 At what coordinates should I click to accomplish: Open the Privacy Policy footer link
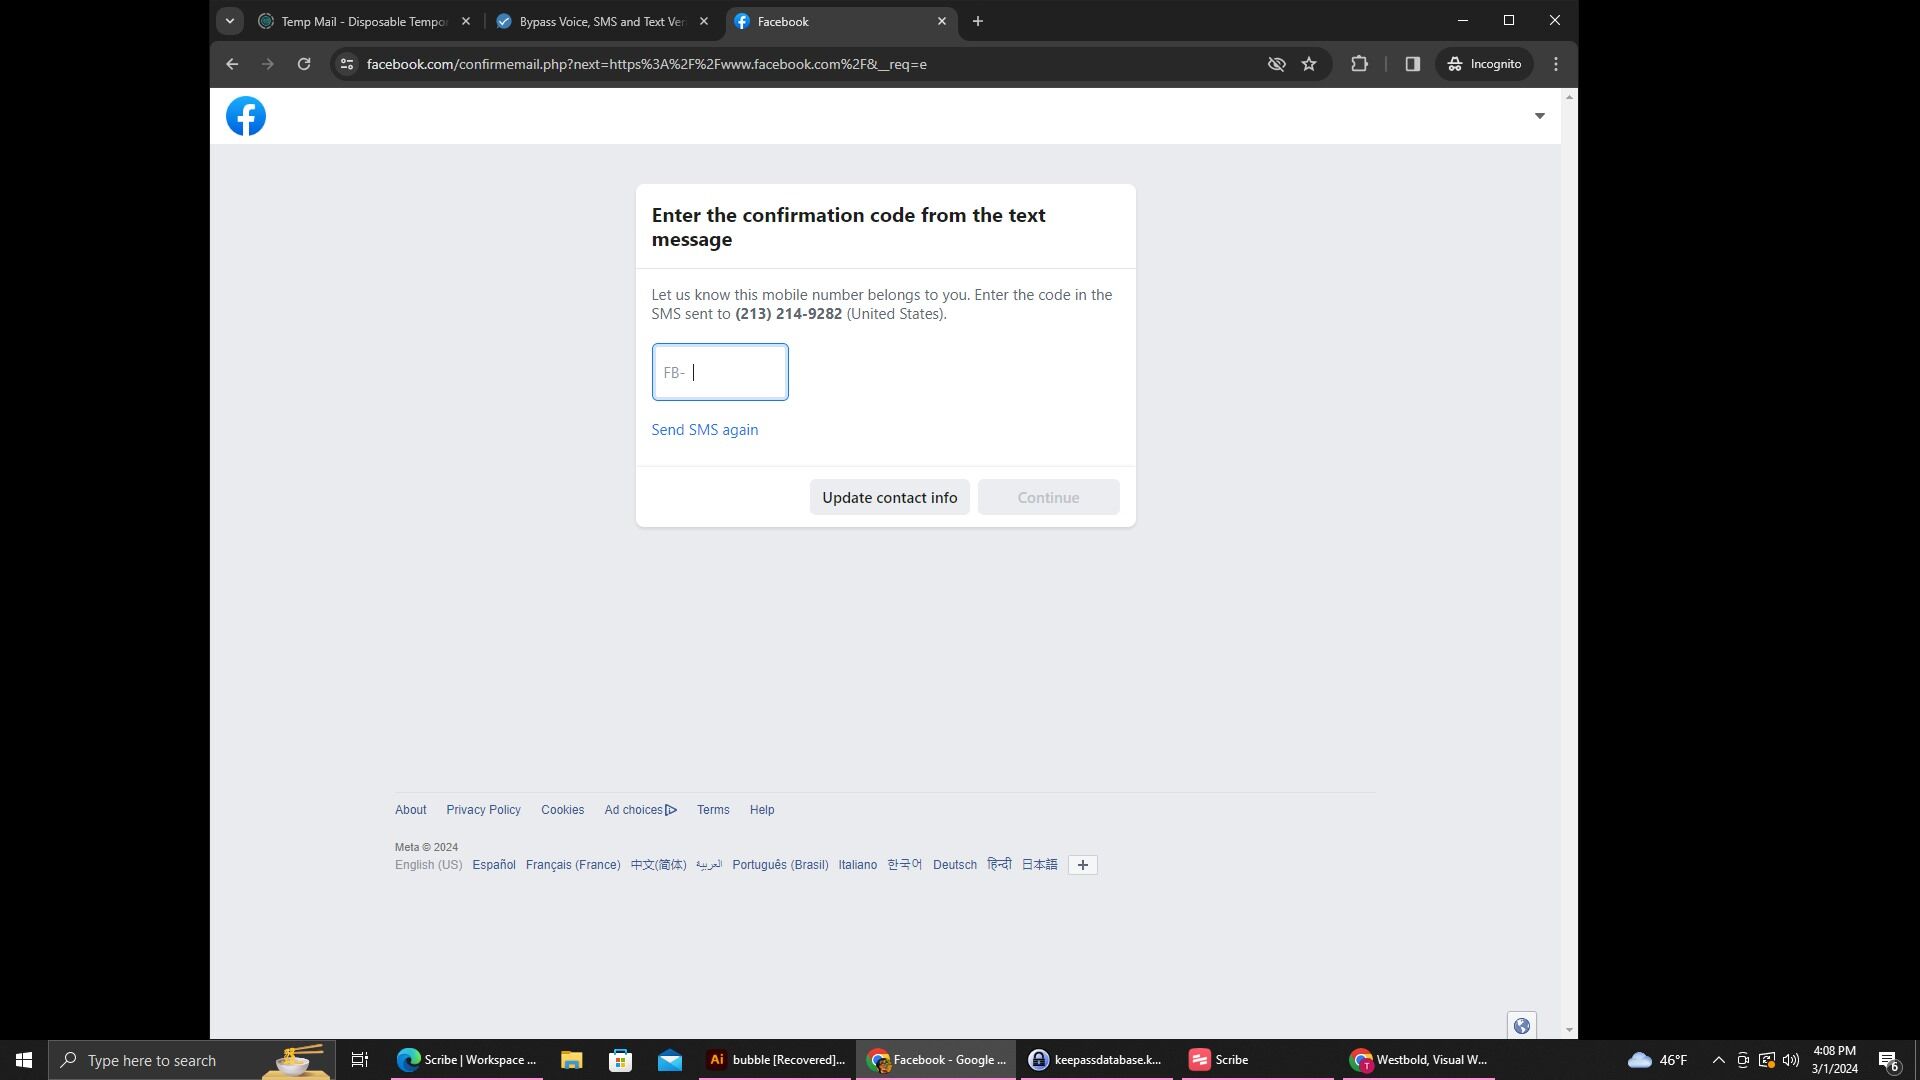click(x=483, y=810)
